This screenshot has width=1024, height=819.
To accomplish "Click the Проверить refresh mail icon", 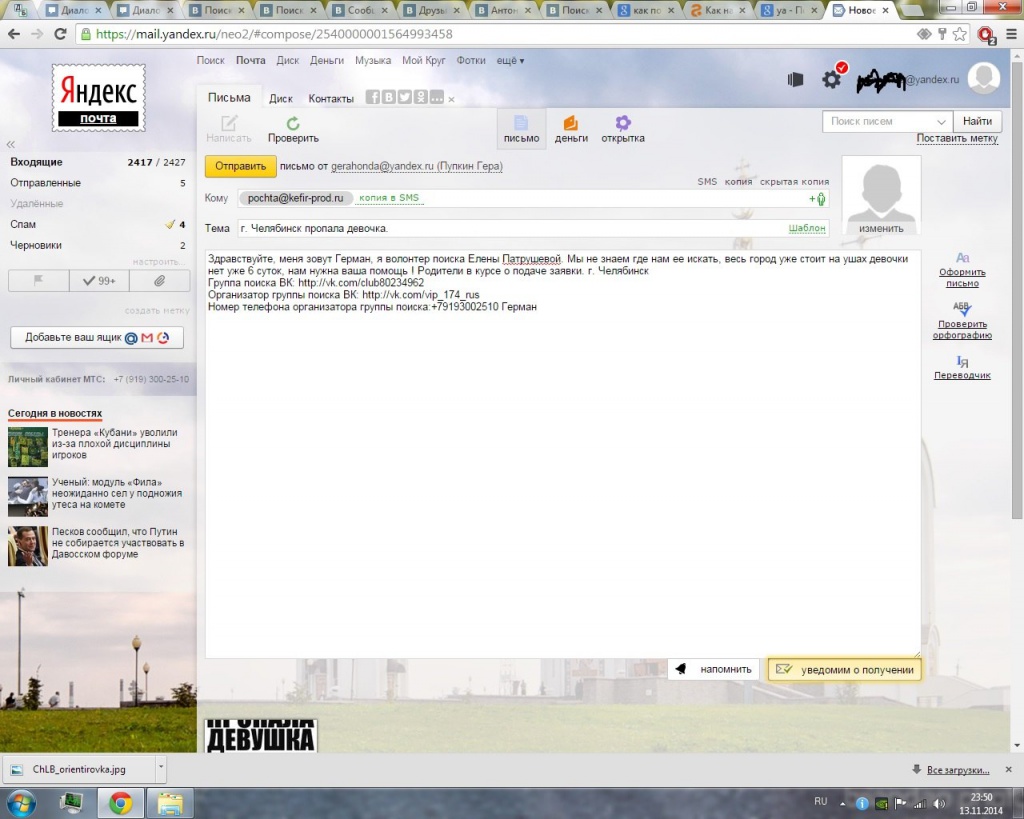I will click(292, 124).
